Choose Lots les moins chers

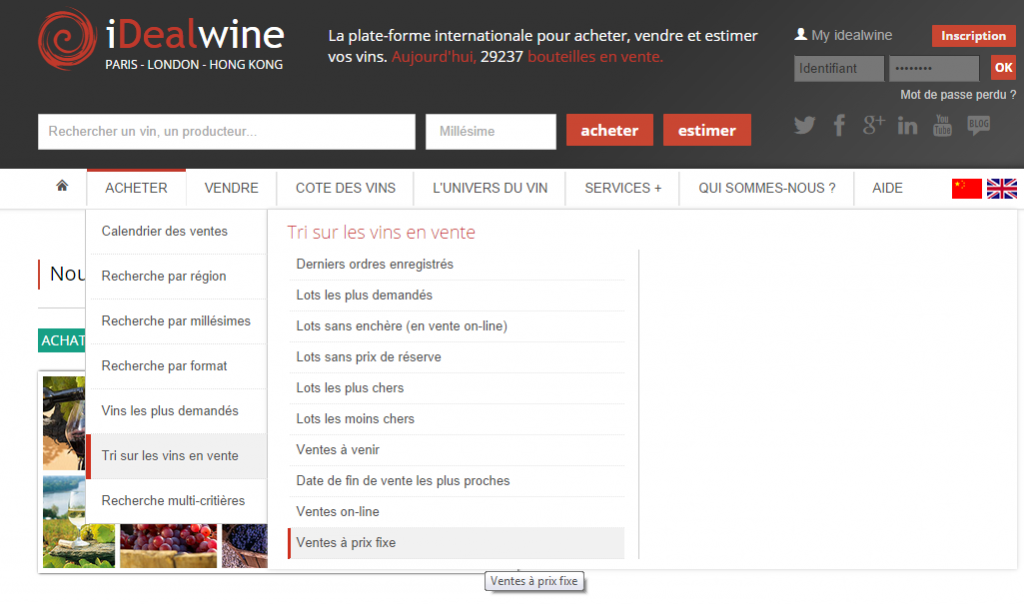coord(456,419)
